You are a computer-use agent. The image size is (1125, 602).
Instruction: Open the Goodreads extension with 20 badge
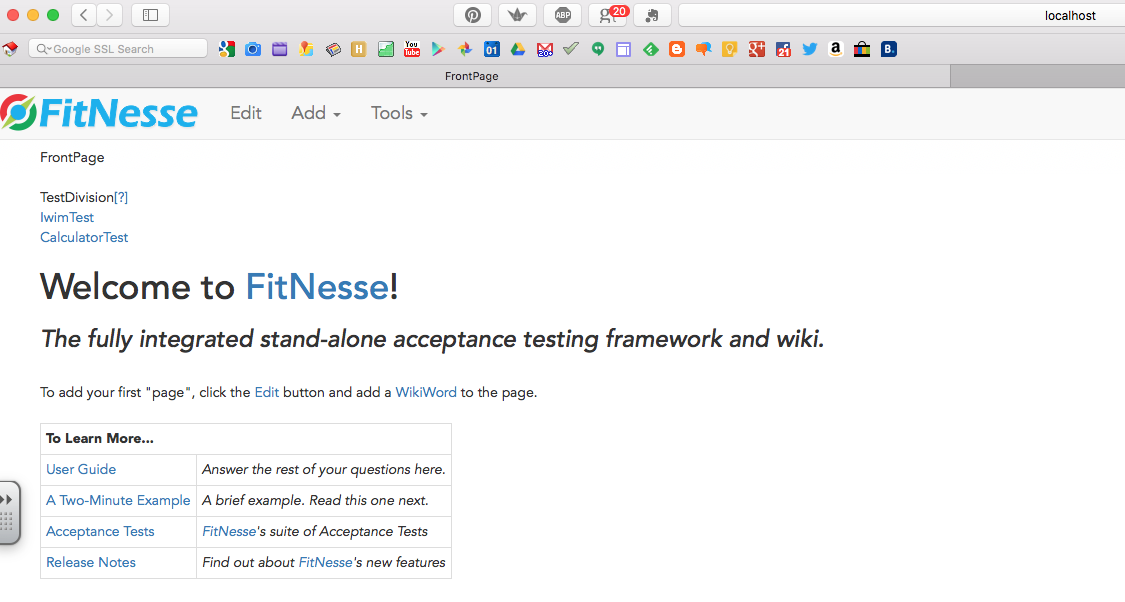[x=608, y=15]
